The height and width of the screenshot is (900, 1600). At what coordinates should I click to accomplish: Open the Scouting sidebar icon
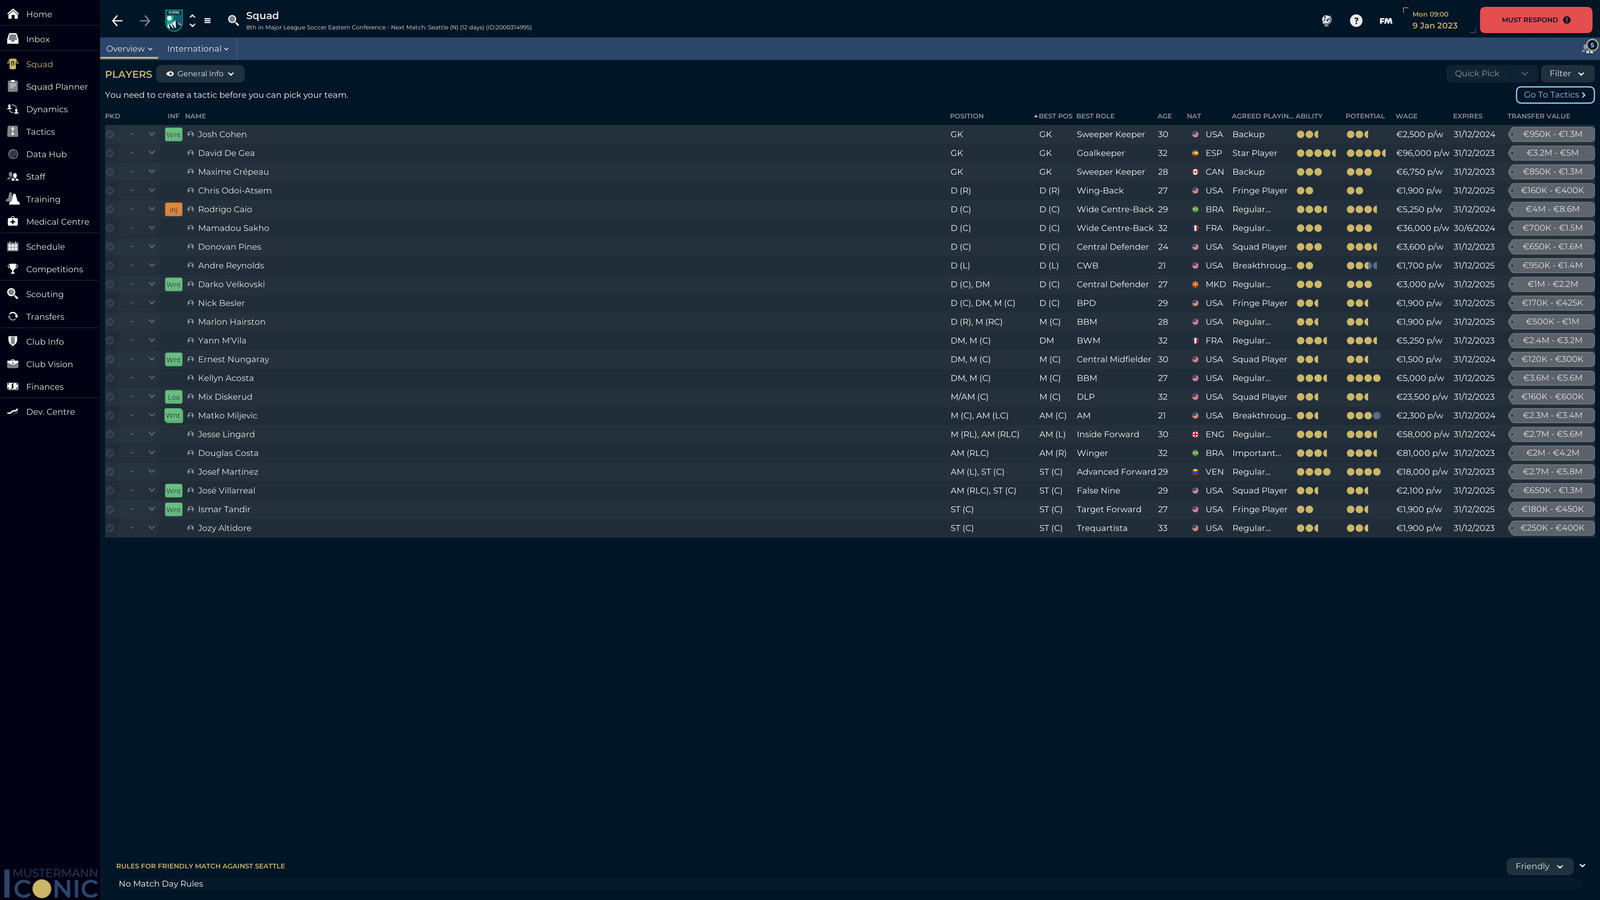point(13,294)
